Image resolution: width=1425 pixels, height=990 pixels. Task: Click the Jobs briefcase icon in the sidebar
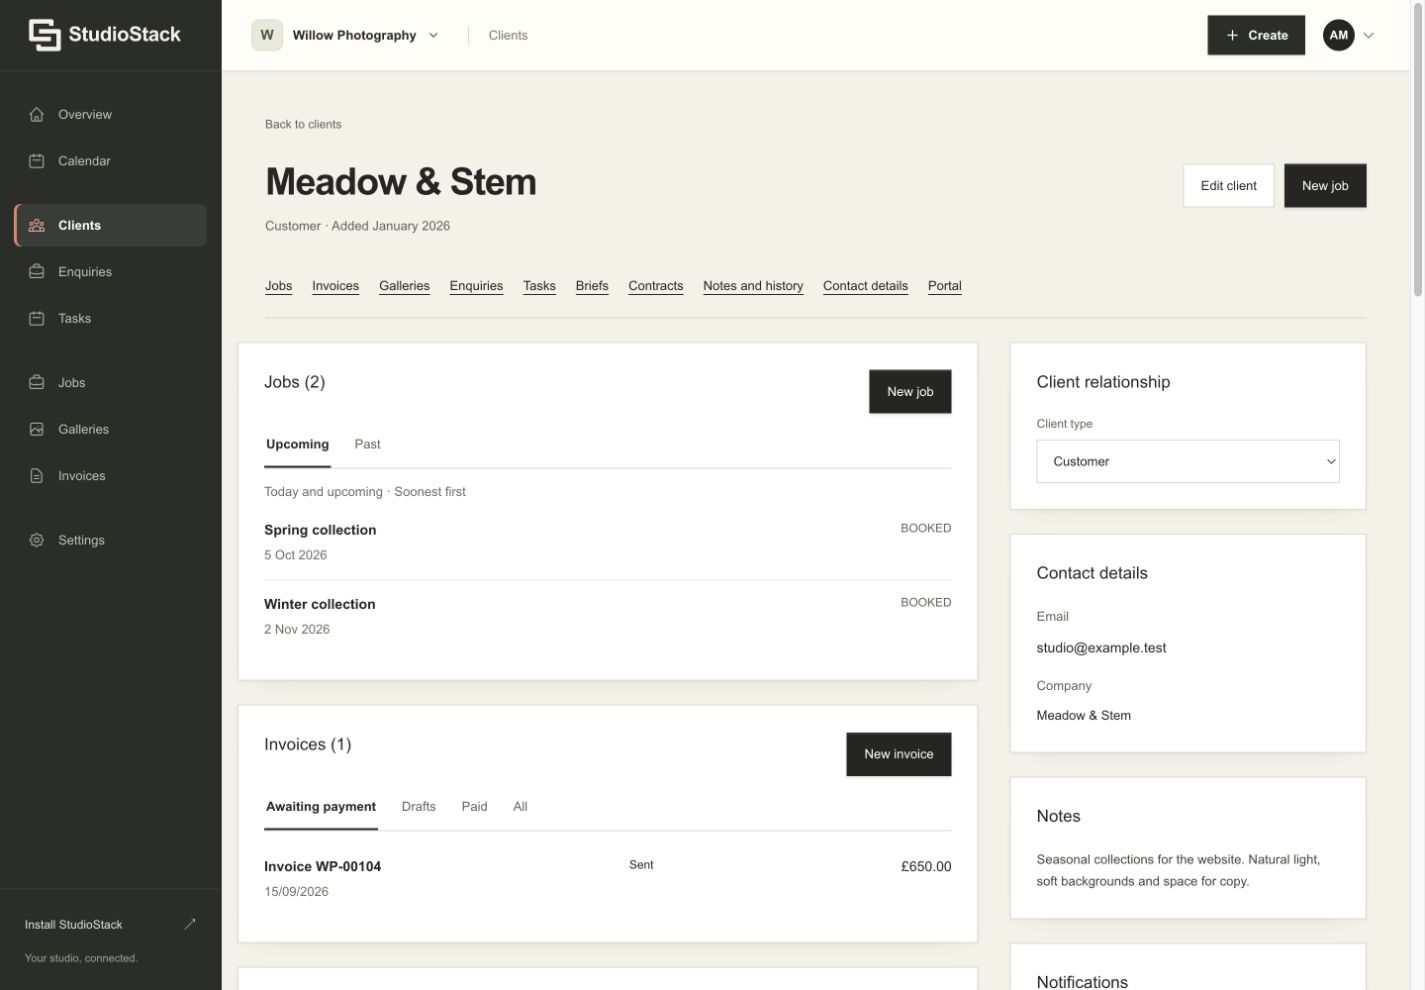37,382
